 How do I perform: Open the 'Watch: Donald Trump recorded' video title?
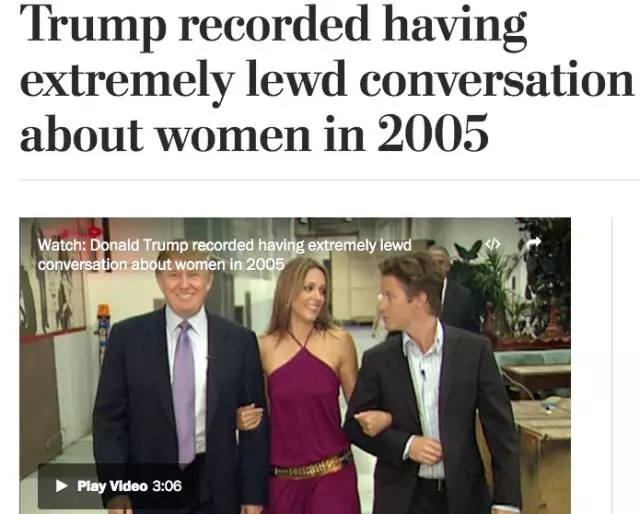(224, 245)
